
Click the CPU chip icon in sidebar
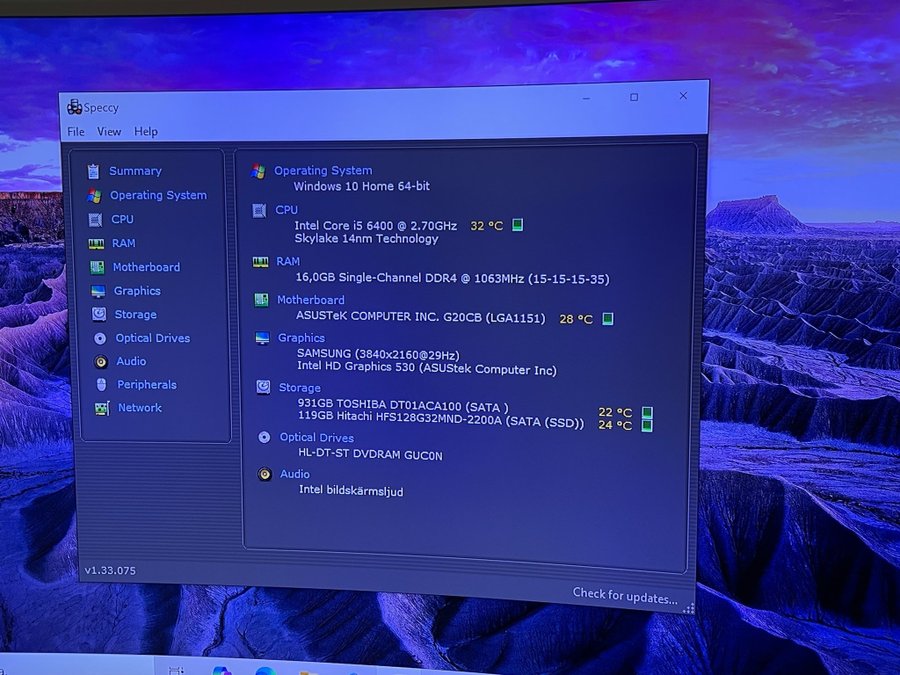95,219
